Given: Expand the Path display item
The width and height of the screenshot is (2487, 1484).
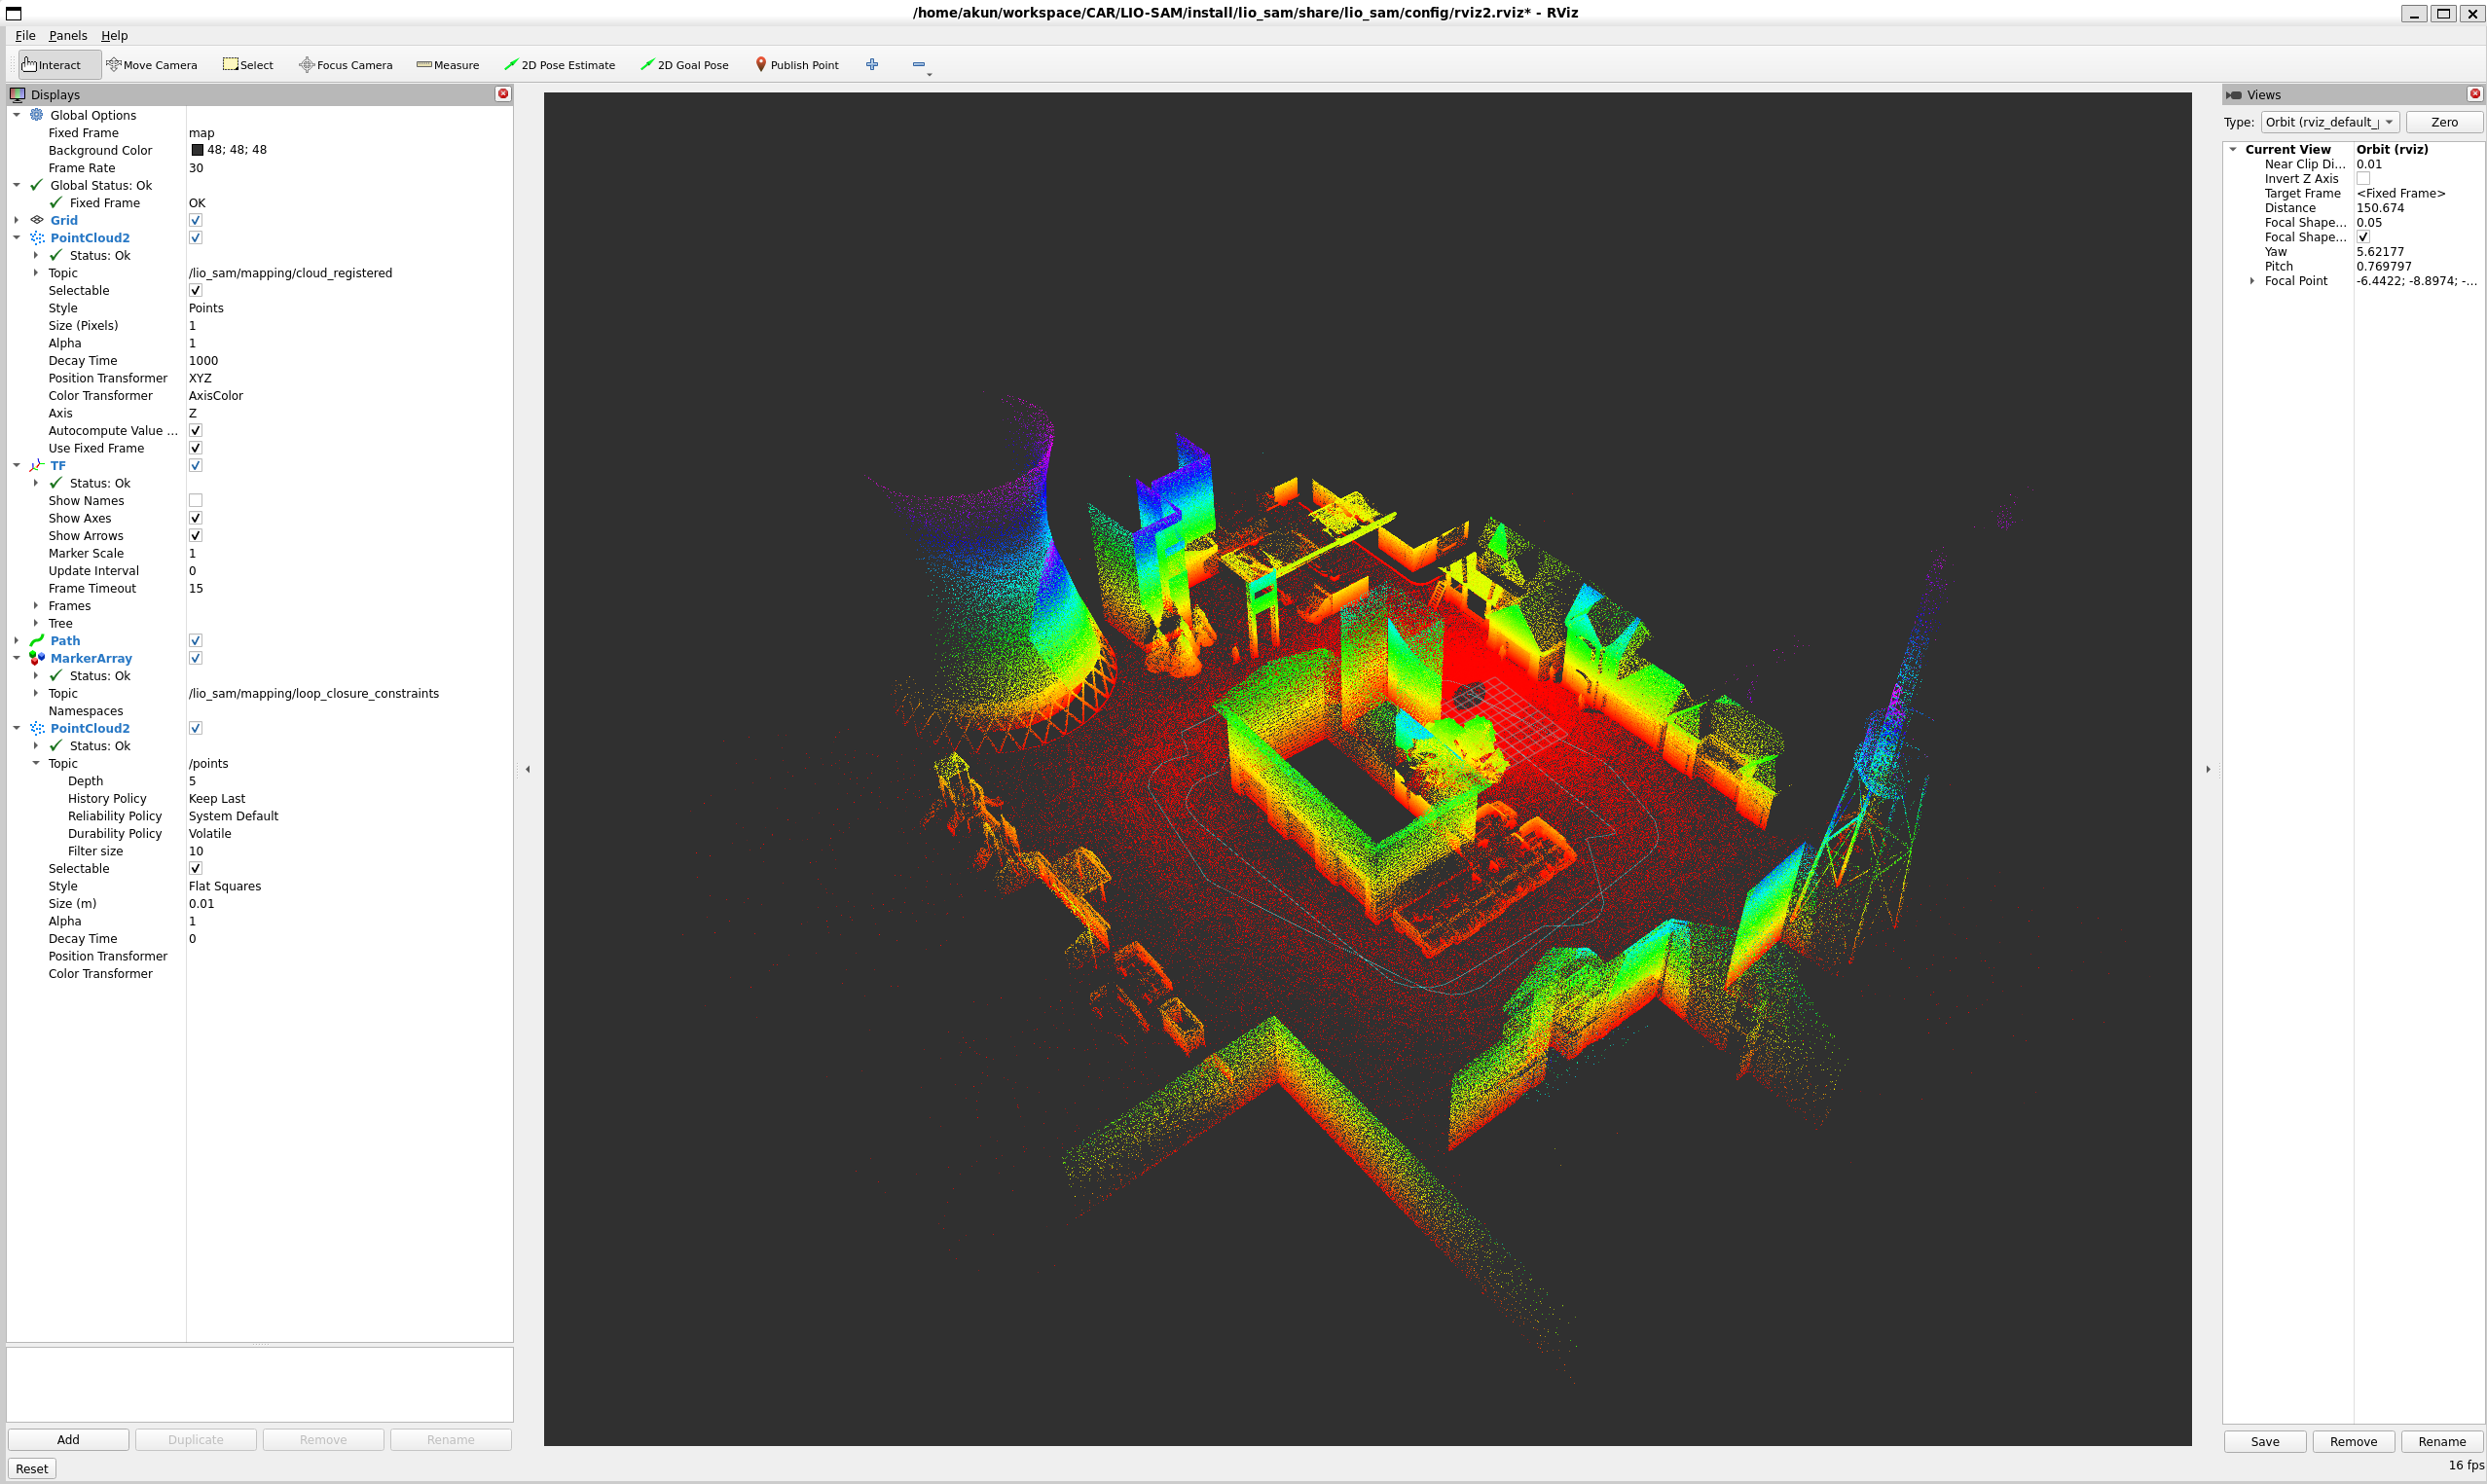Looking at the screenshot, I should pyautogui.click(x=17, y=641).
